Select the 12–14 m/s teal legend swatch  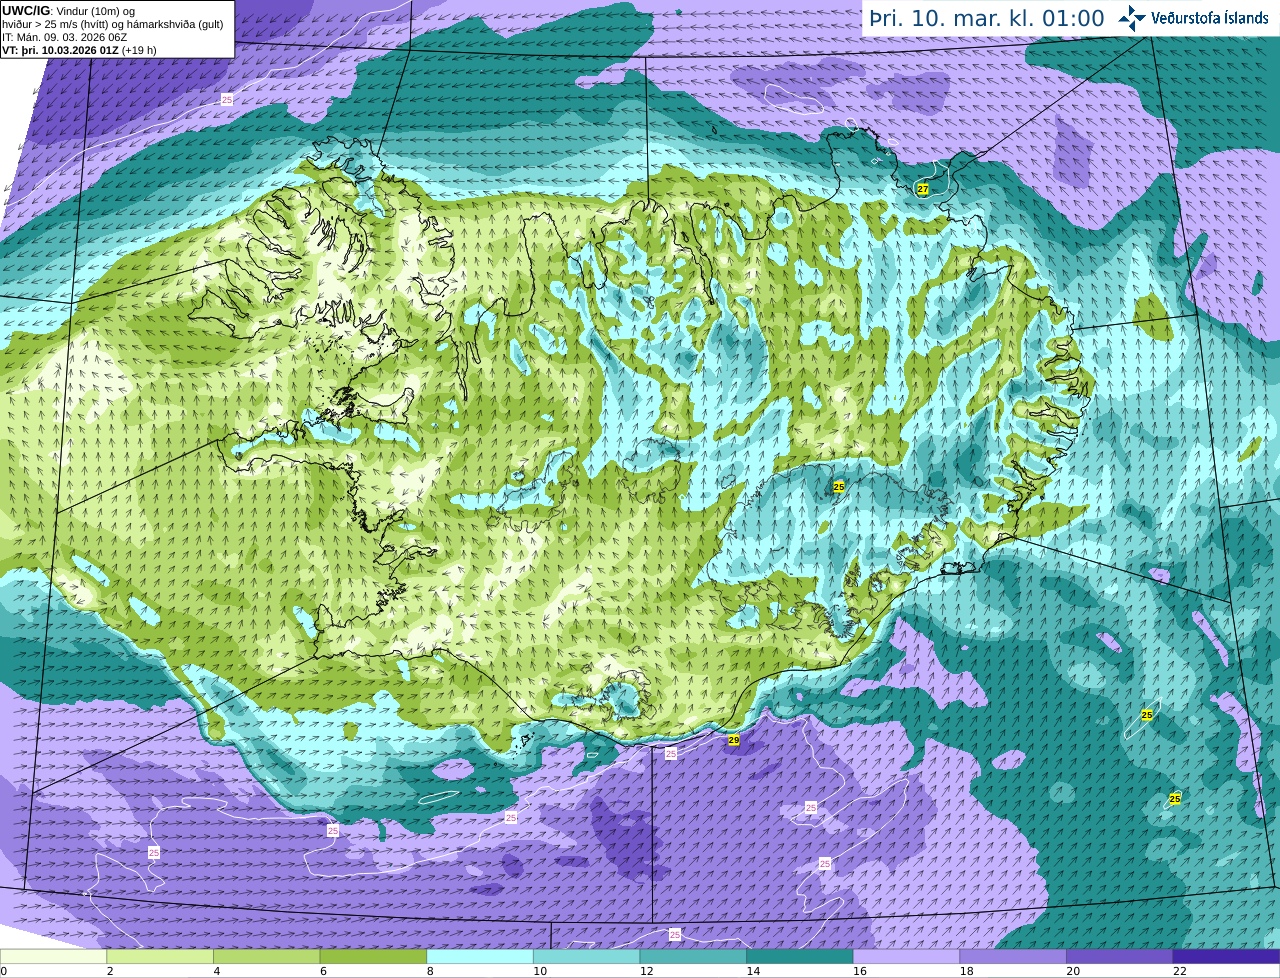point(693,956)
